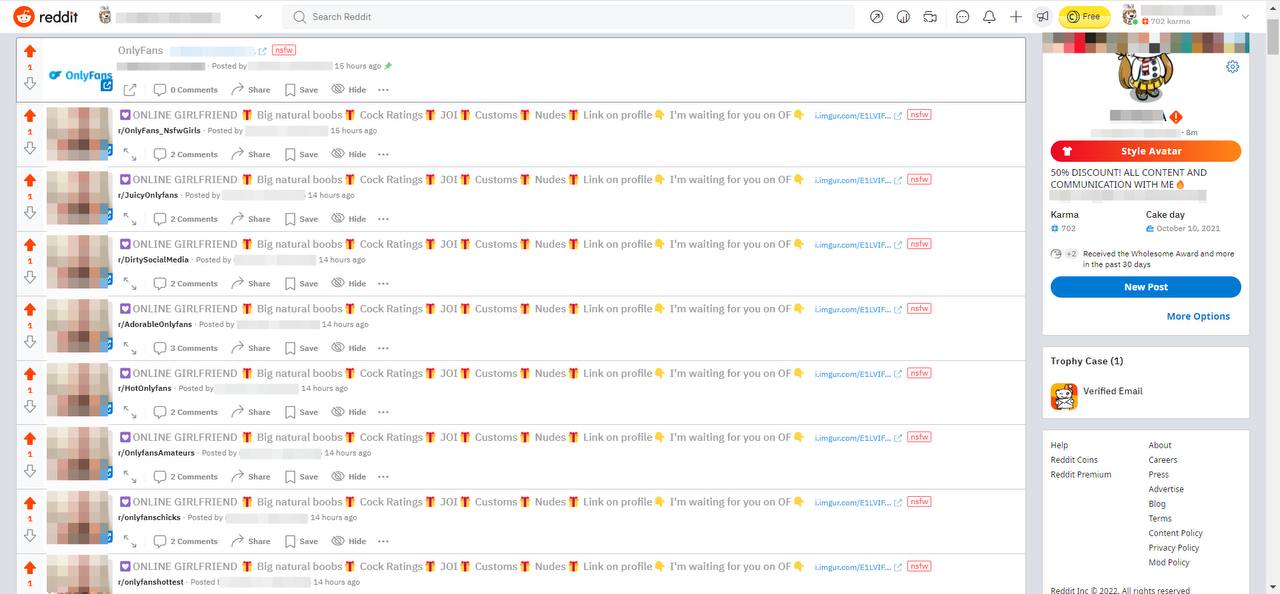1280x594 pixels.
Task: Open the r/JuicyOnlyfans post thumbnail
Action: pos(80,196)
